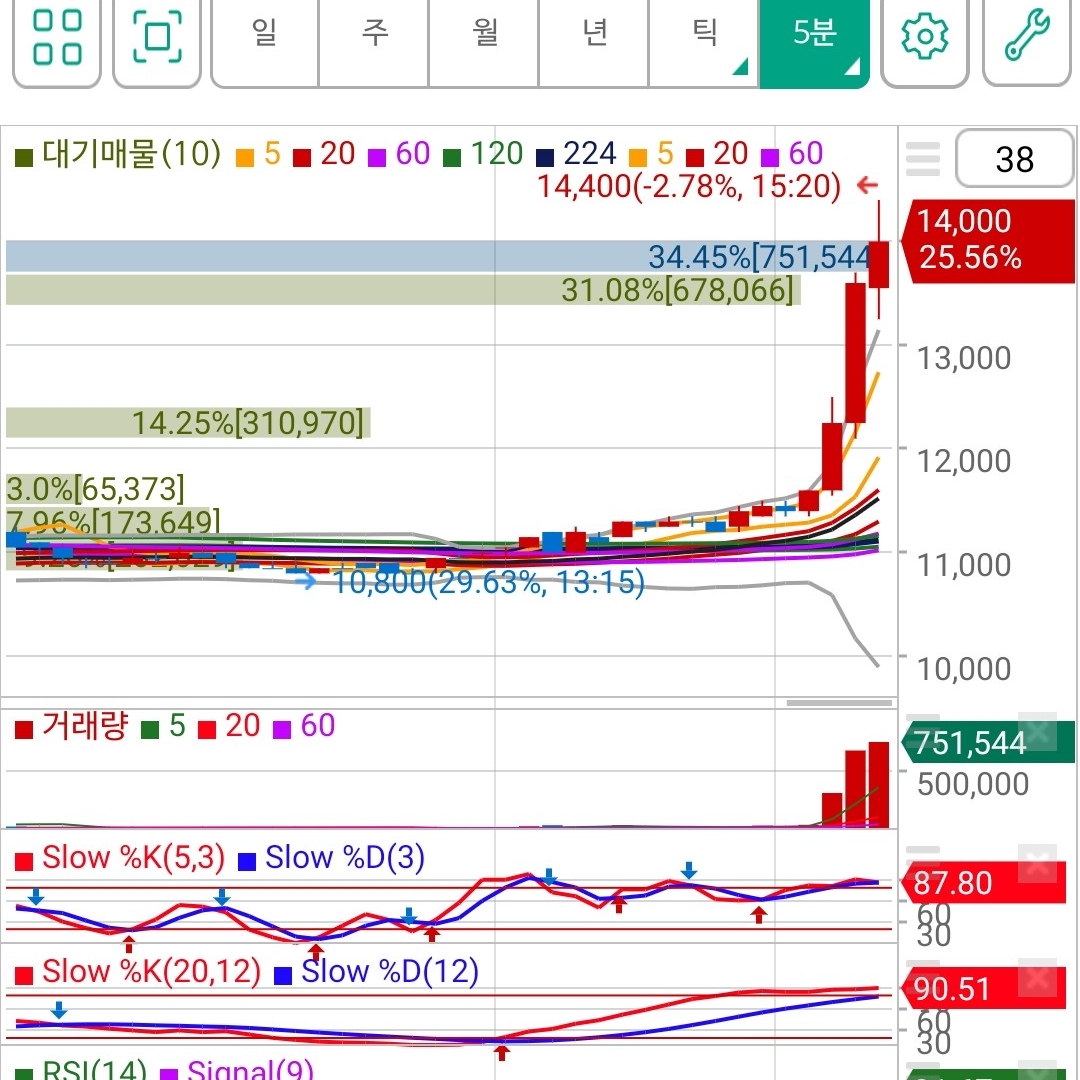Switch to the 월 monthly tab

pos(484,34)
